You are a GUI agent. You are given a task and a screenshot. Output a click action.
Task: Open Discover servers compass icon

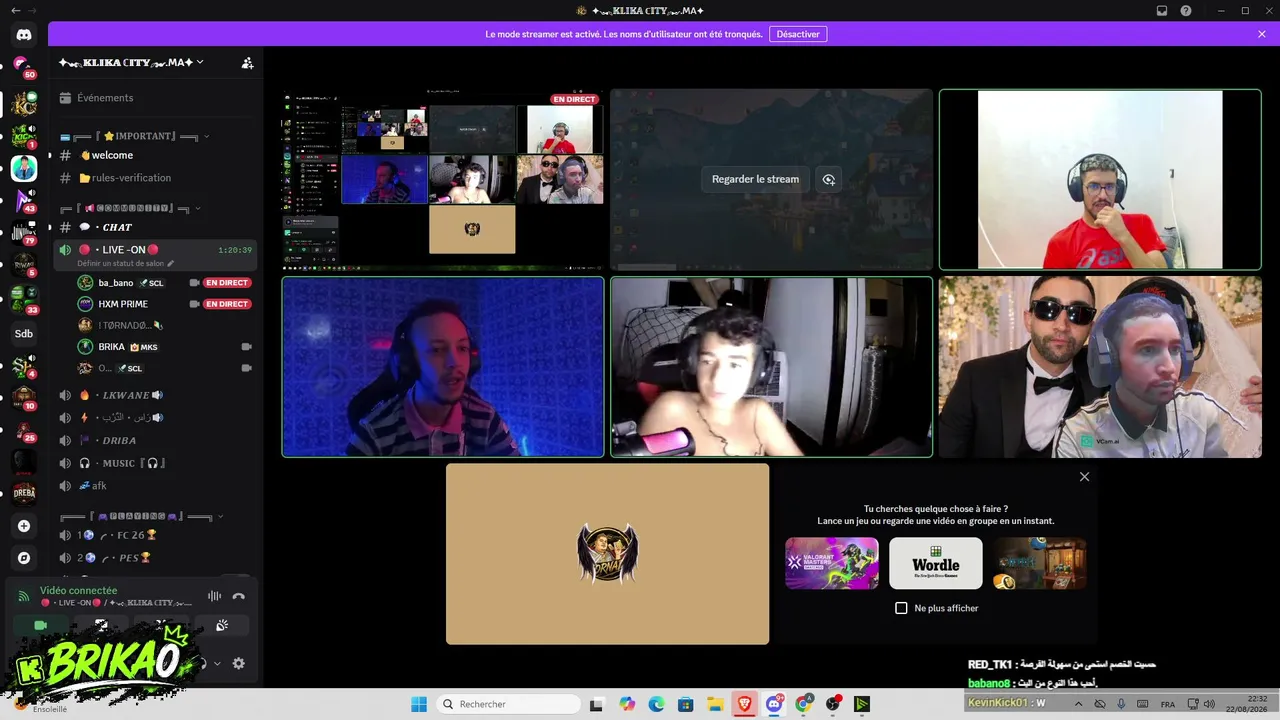point(24,558)
